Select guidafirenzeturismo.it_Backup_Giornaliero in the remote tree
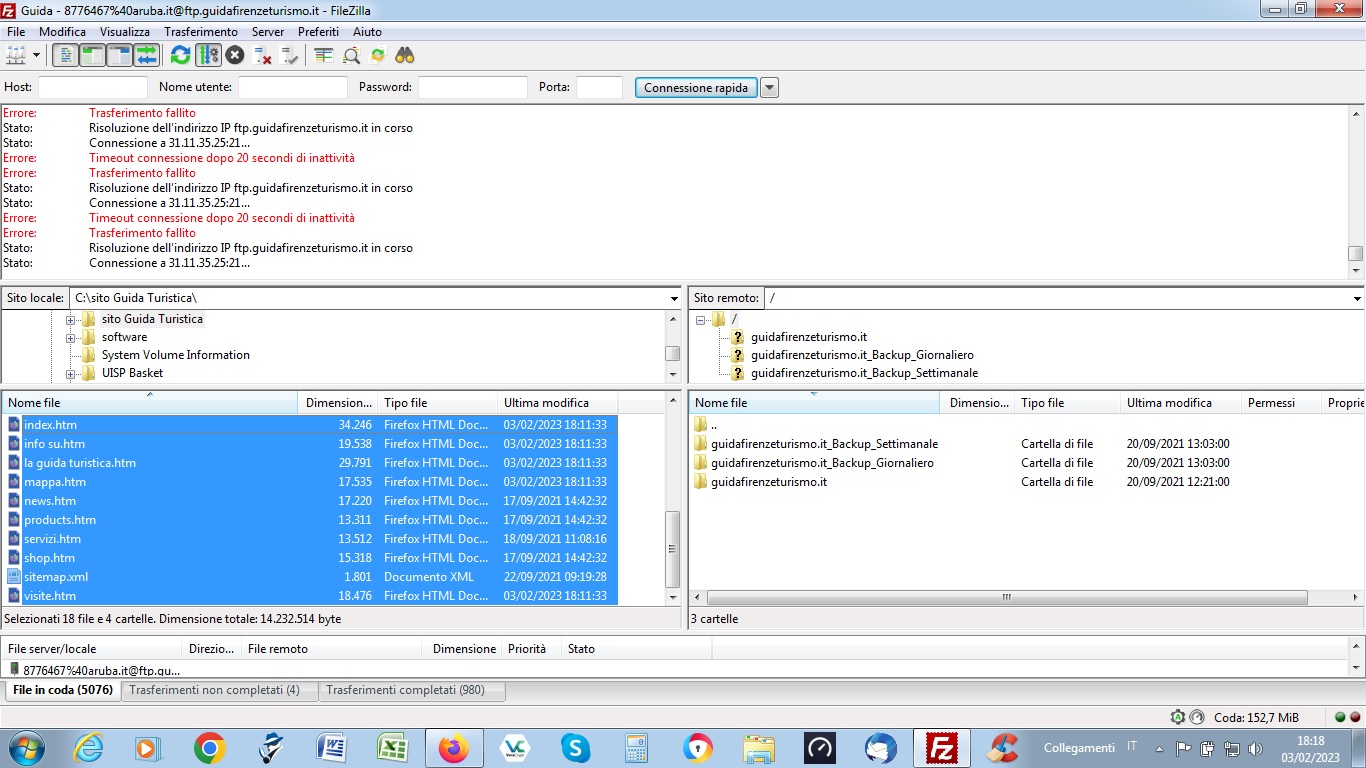 coord(862,355)
